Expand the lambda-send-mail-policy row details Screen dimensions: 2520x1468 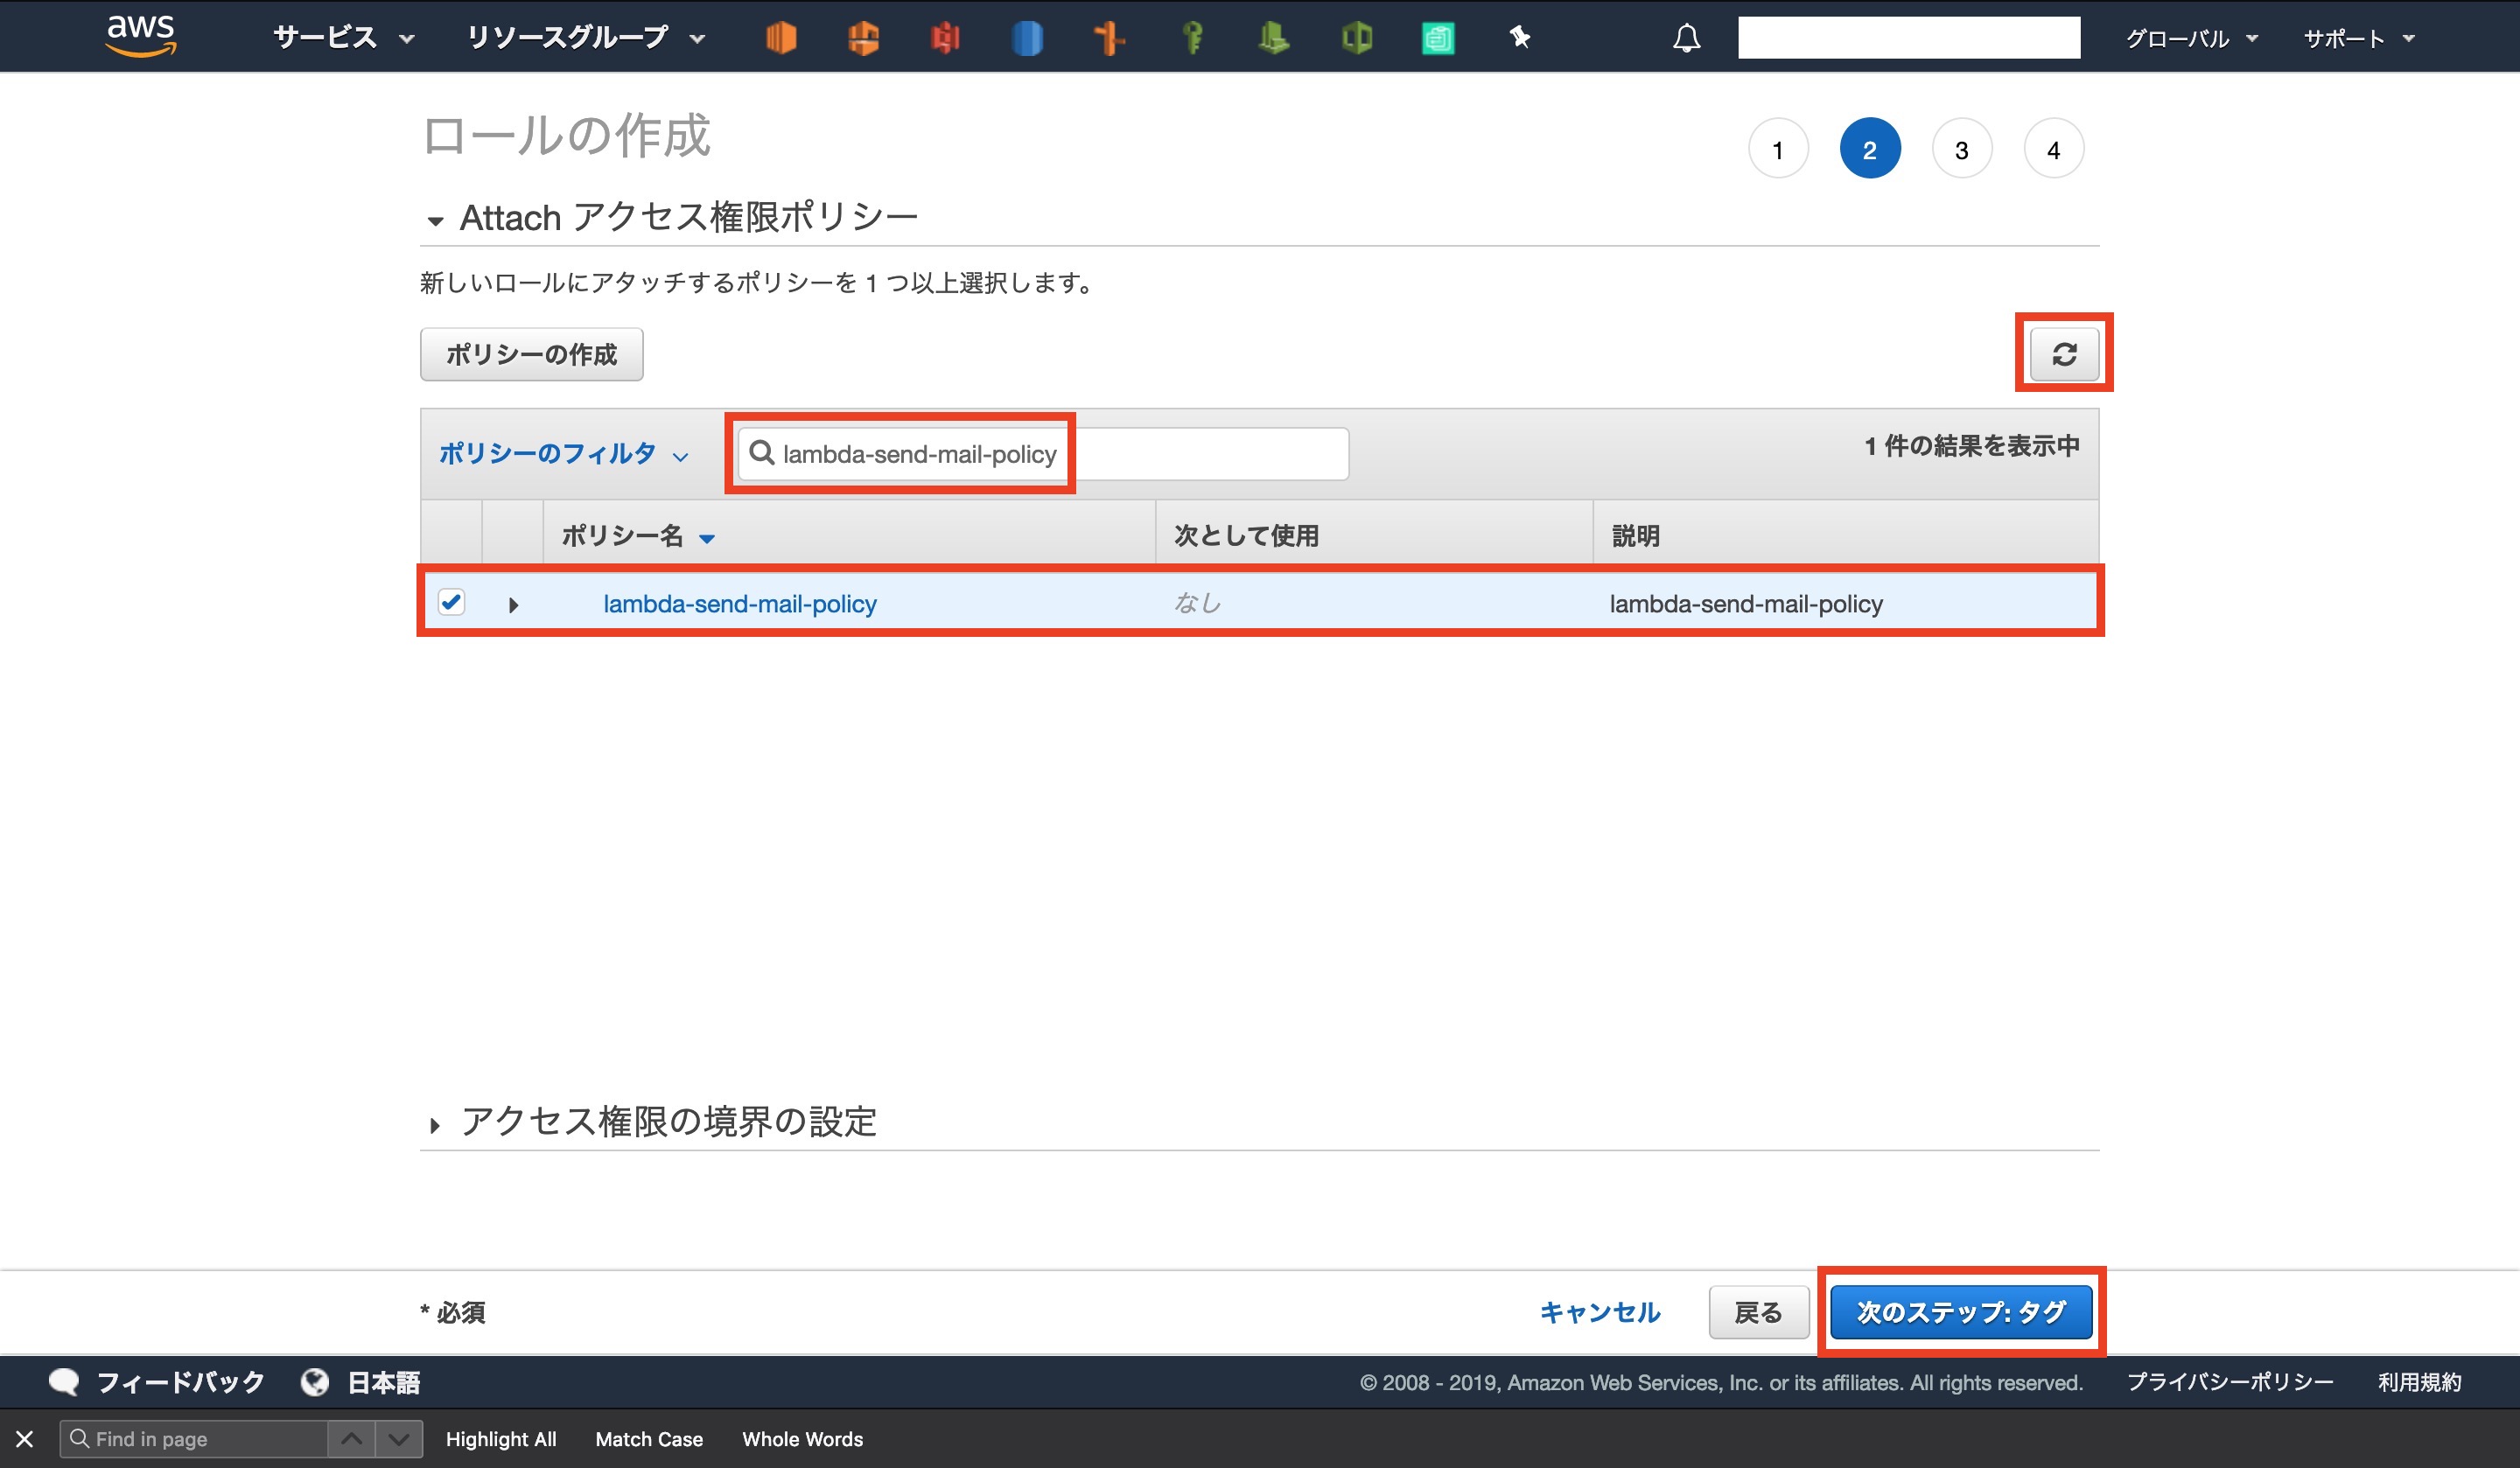[x=513, y=604]
